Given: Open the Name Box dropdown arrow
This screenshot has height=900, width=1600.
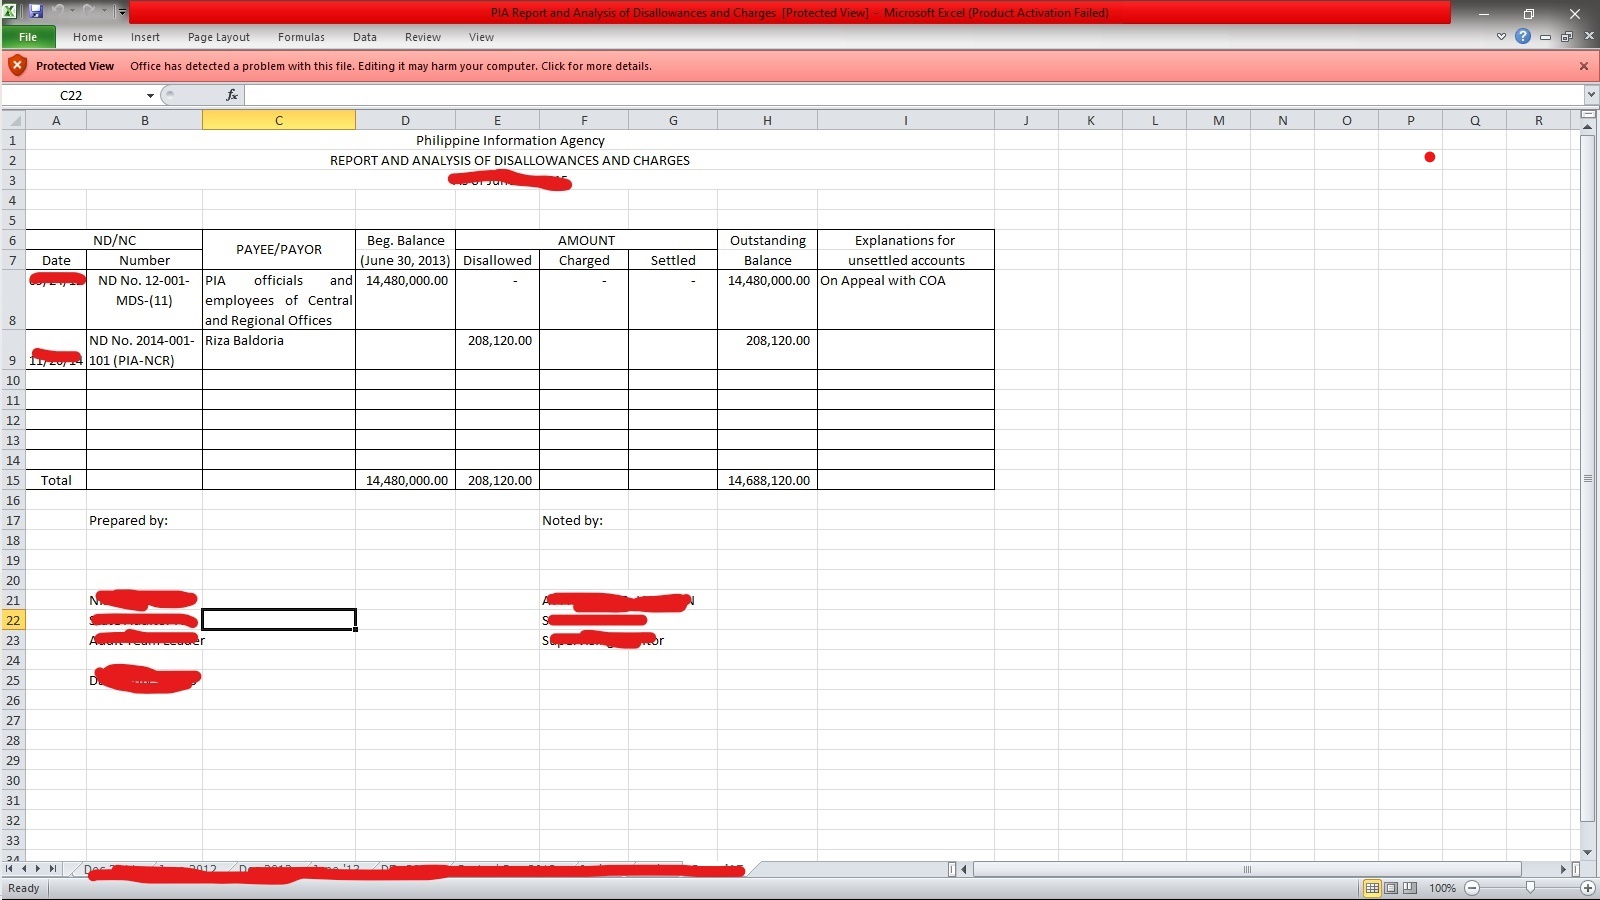Looking at the screenshot, I should [x=150, y=96].
